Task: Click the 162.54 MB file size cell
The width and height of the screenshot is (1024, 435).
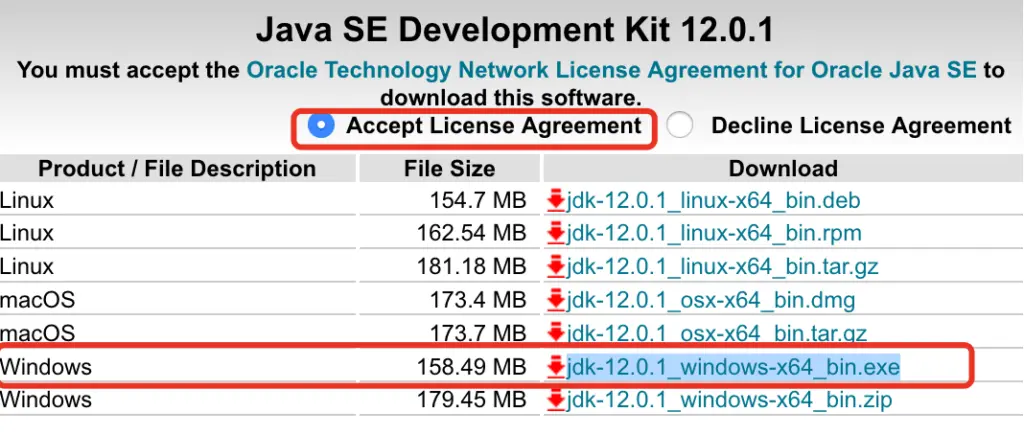Action: coord(472,234)
